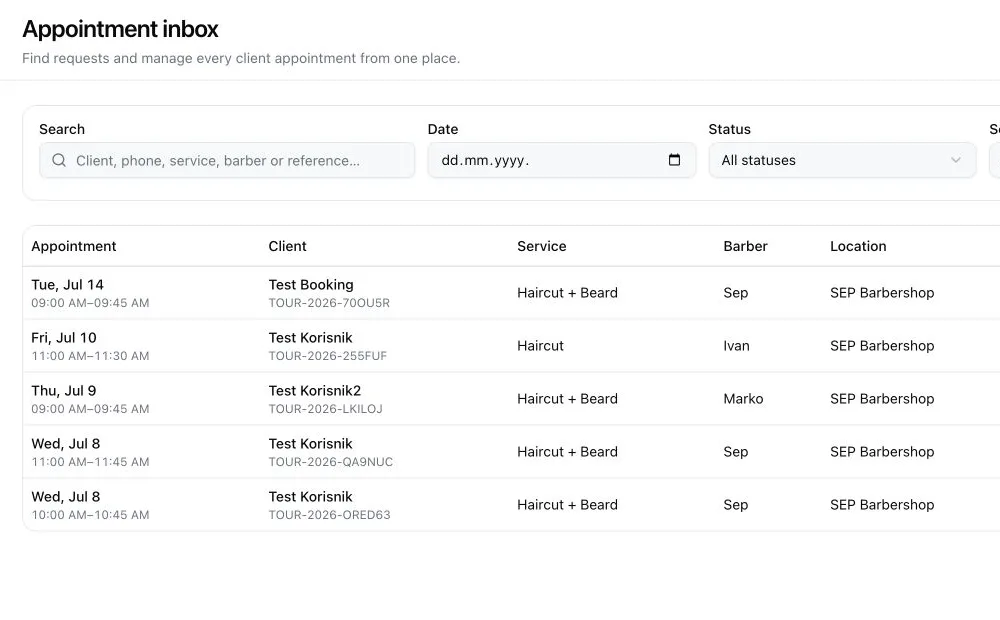Click the Service column header
The image size is (1000, 620).
point(541,246)
